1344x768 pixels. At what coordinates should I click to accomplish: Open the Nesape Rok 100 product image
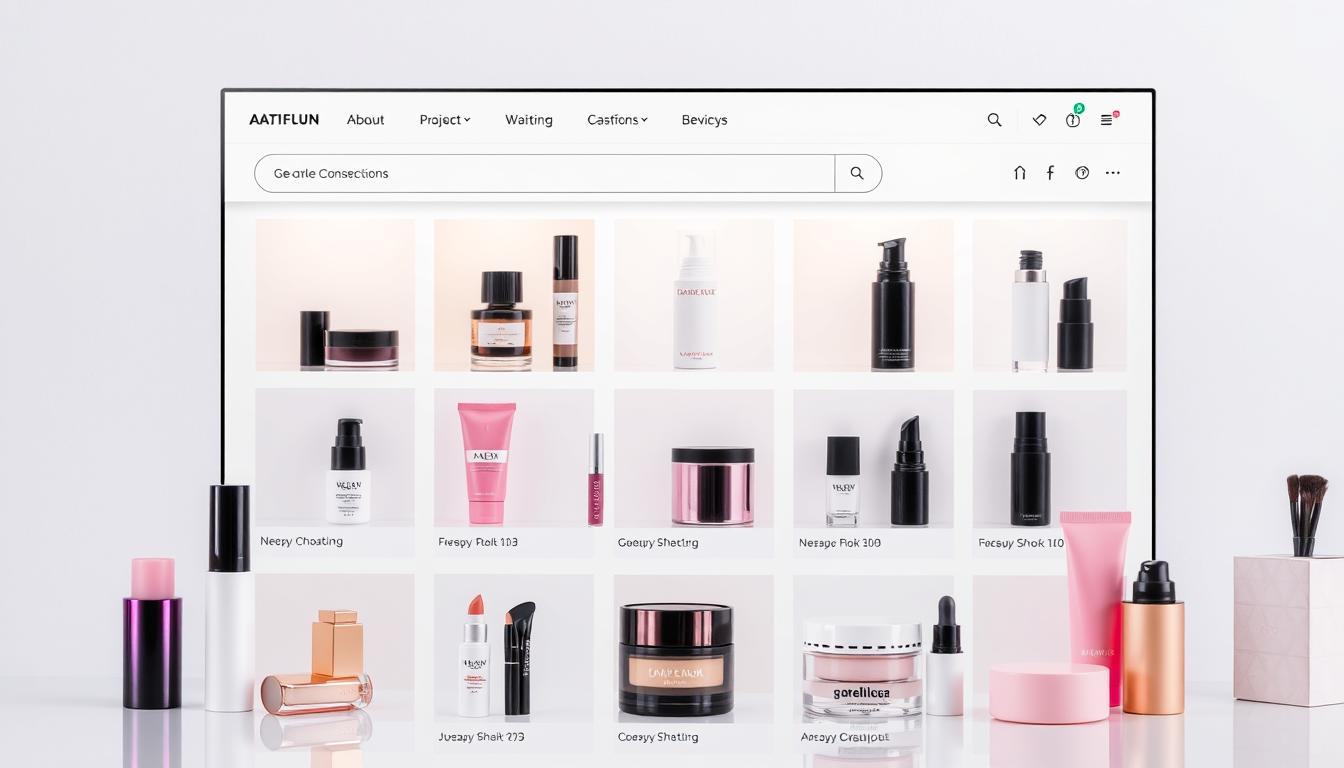click(873, 458)
